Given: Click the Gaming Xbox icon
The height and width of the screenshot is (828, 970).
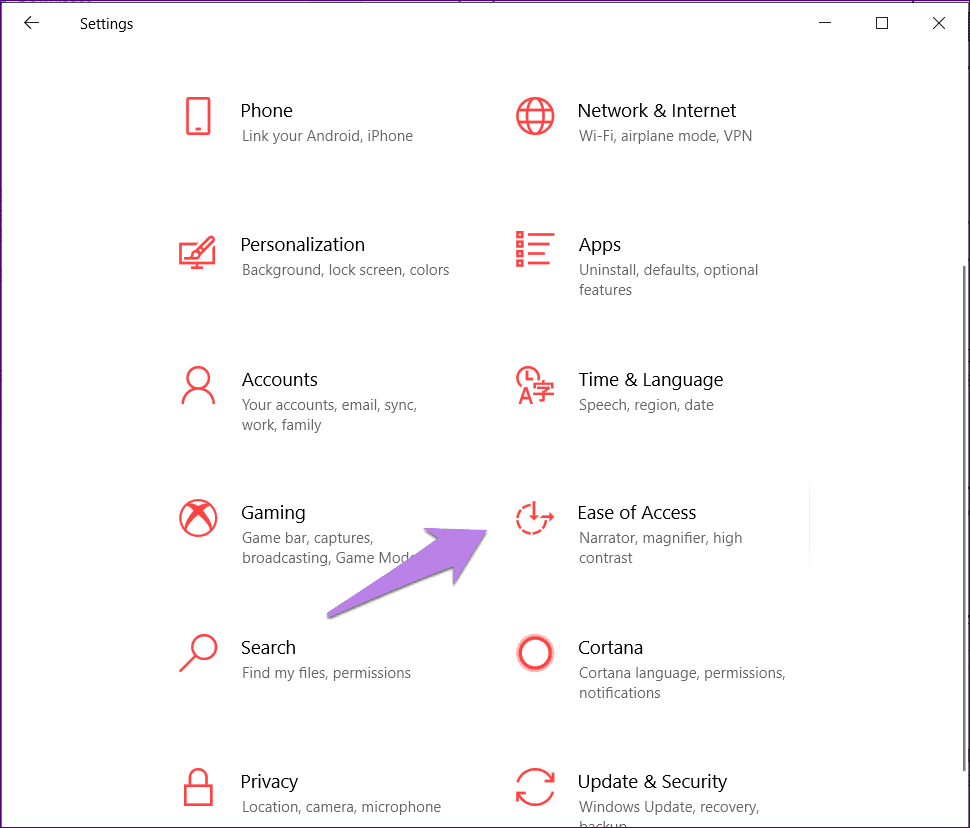Looking at the screenshot, I should (198, 518).
